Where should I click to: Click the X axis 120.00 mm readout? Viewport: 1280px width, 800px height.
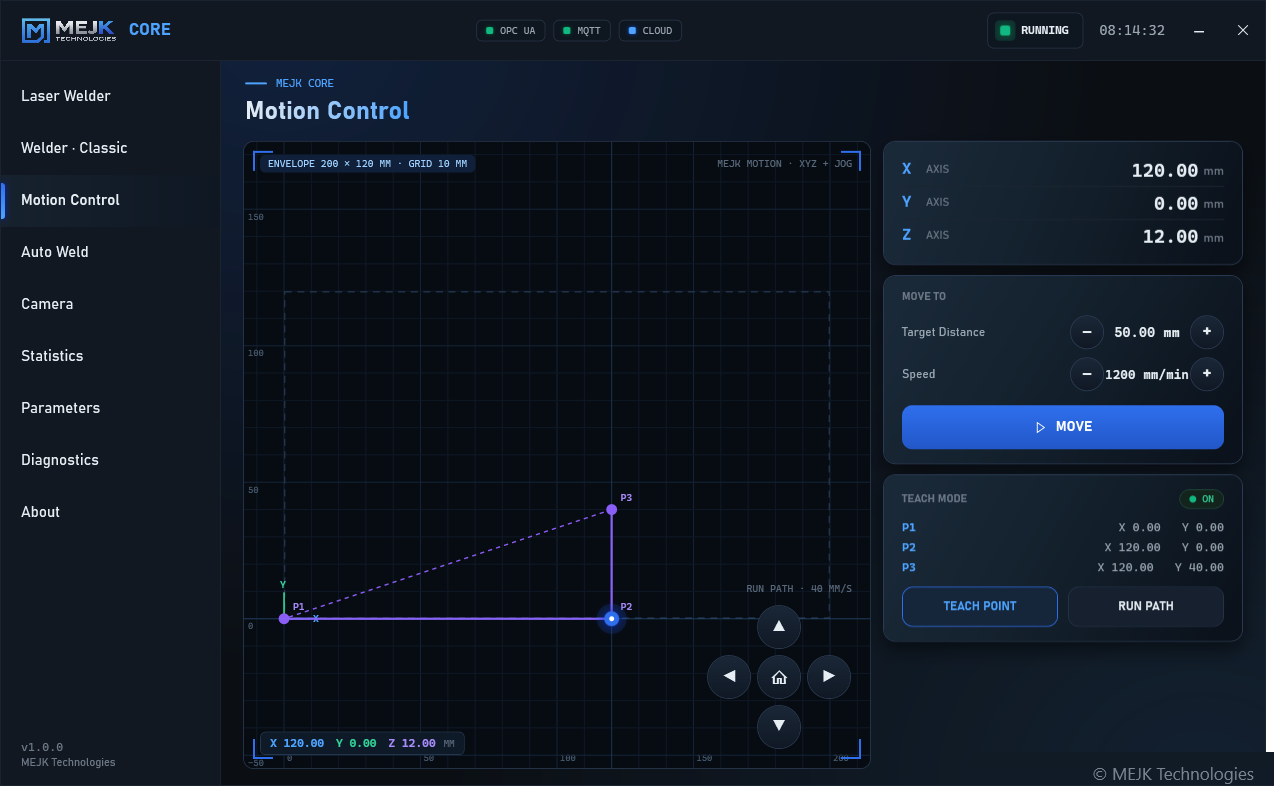point(1063,170)
